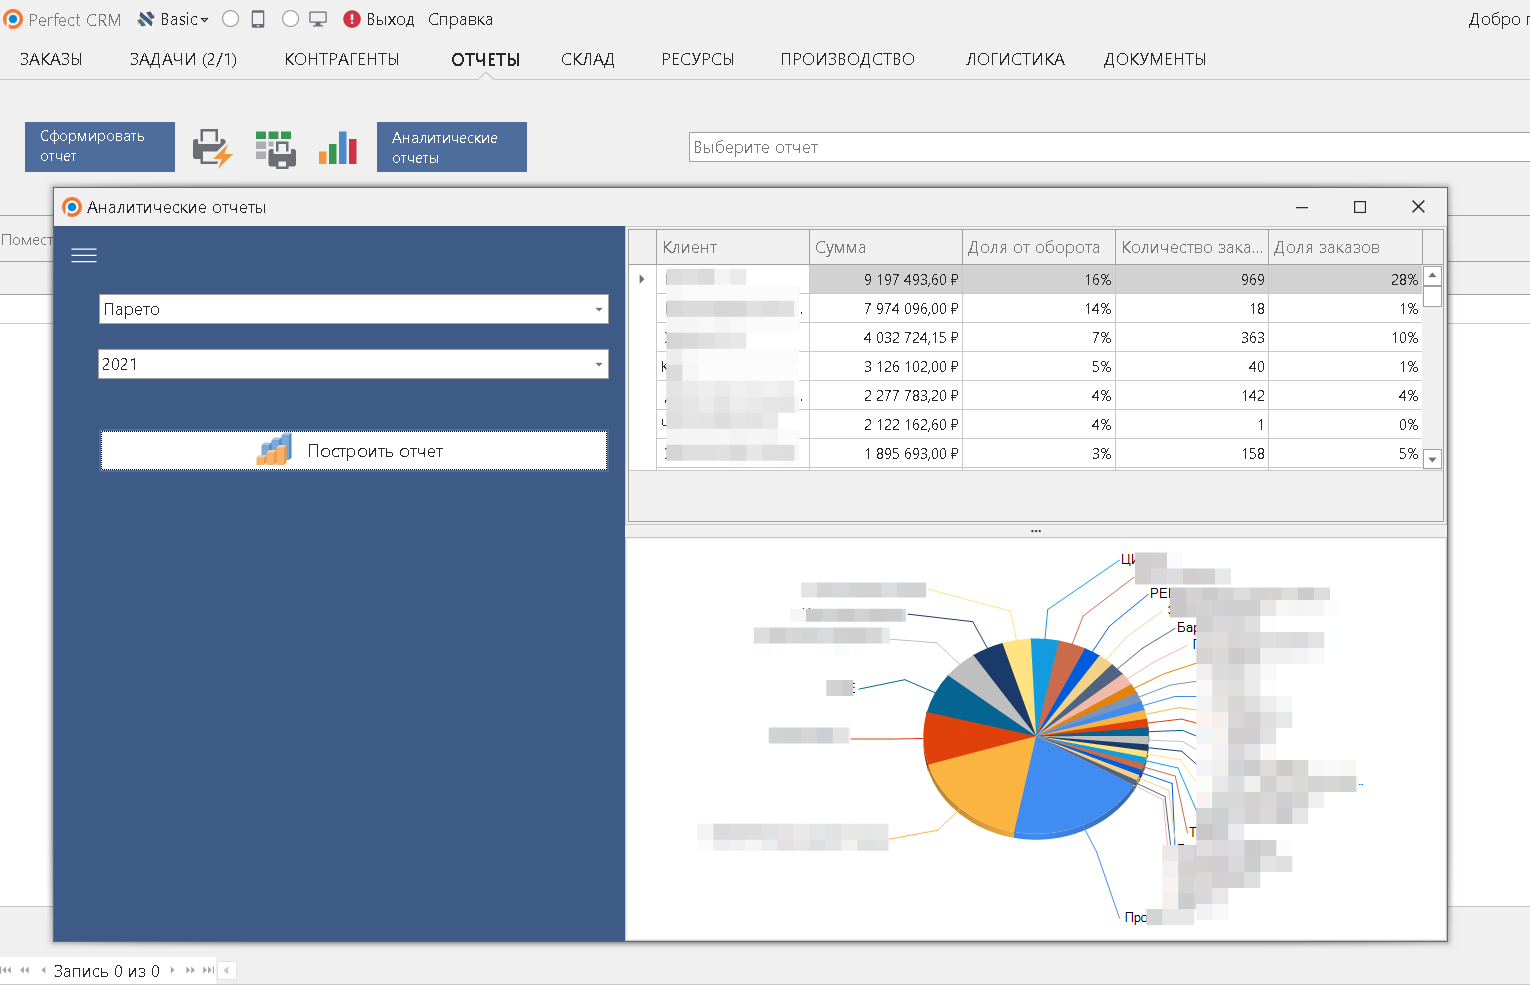The width and height of the screenshot is (1530, 986).
Task: Select the cell 4 032 724,15 ₽
Action: point(886,337)
